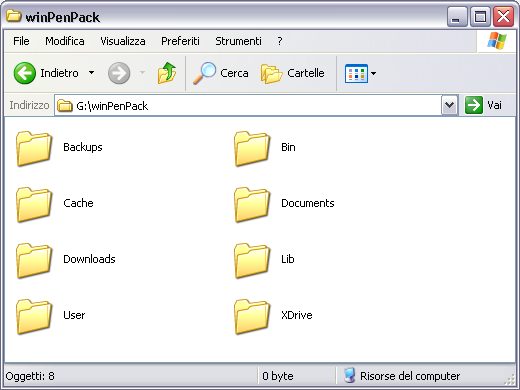Open the views dropdown arrow

tap(373, 73)
